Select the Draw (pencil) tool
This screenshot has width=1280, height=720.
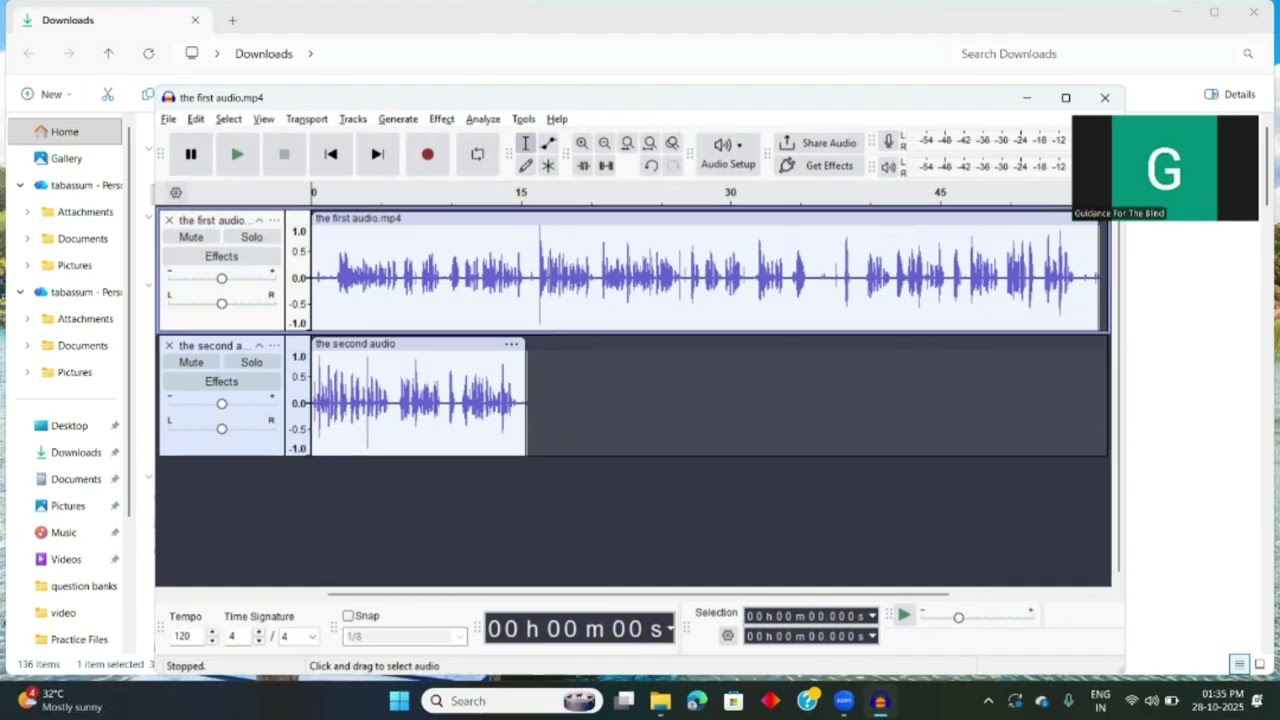[525, 165]
